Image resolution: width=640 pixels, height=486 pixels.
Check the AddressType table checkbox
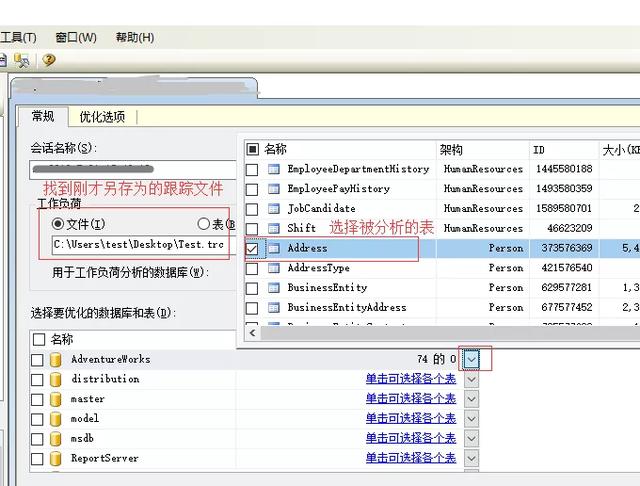pyautogui.click(x=252, y=269)
